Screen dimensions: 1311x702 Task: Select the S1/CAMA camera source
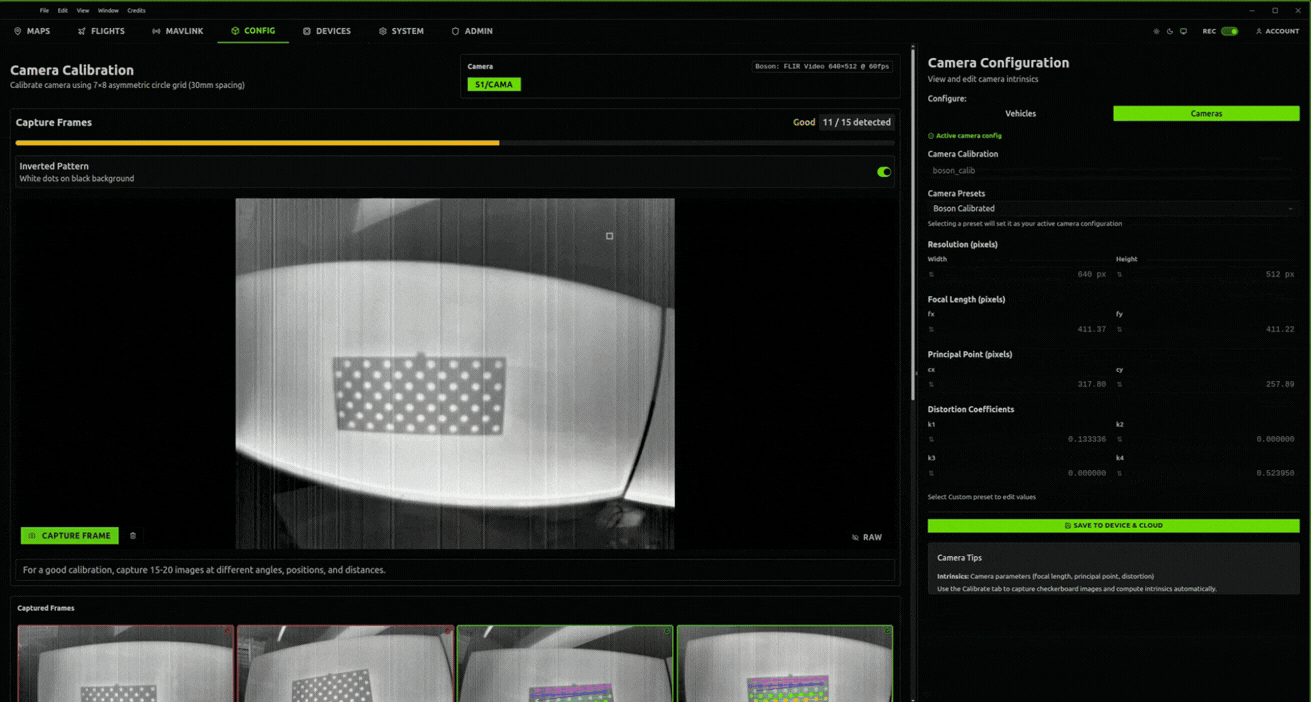click(x=493, y=85)
